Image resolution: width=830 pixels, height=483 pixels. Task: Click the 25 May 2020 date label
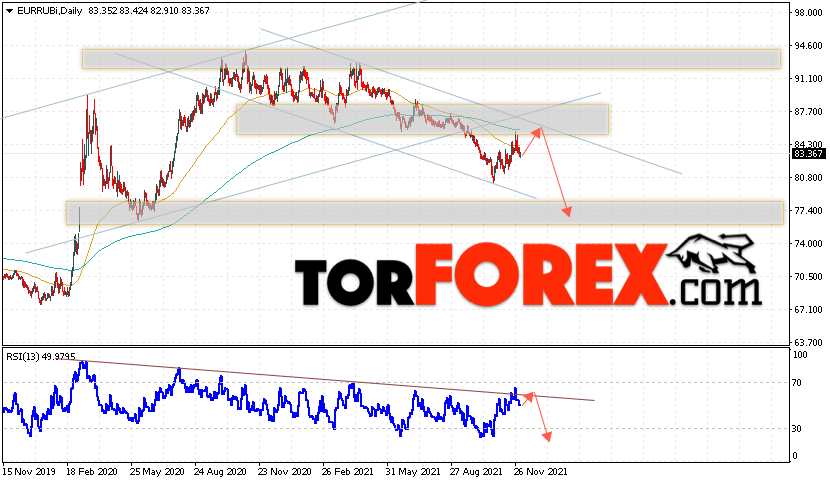pos(157,471)
